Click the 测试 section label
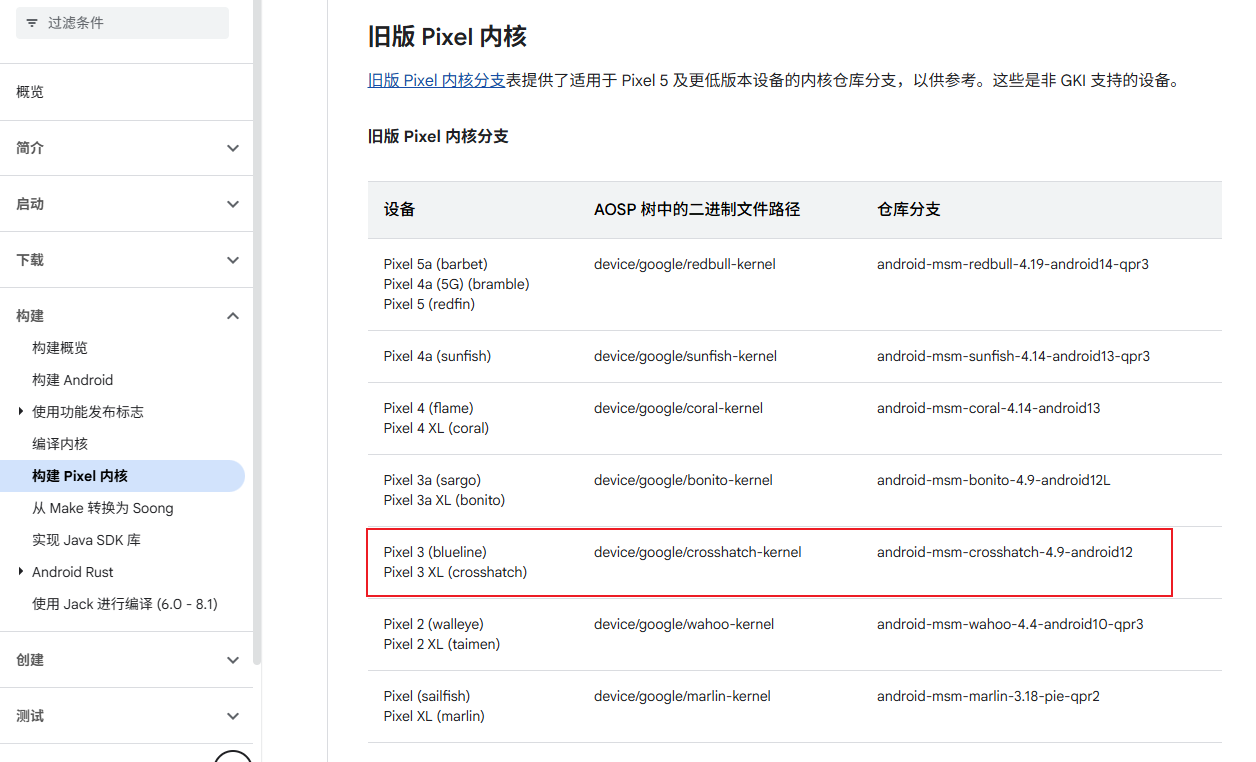The height and width of the screenshot is (762, 1256). (x=30, y=716)
